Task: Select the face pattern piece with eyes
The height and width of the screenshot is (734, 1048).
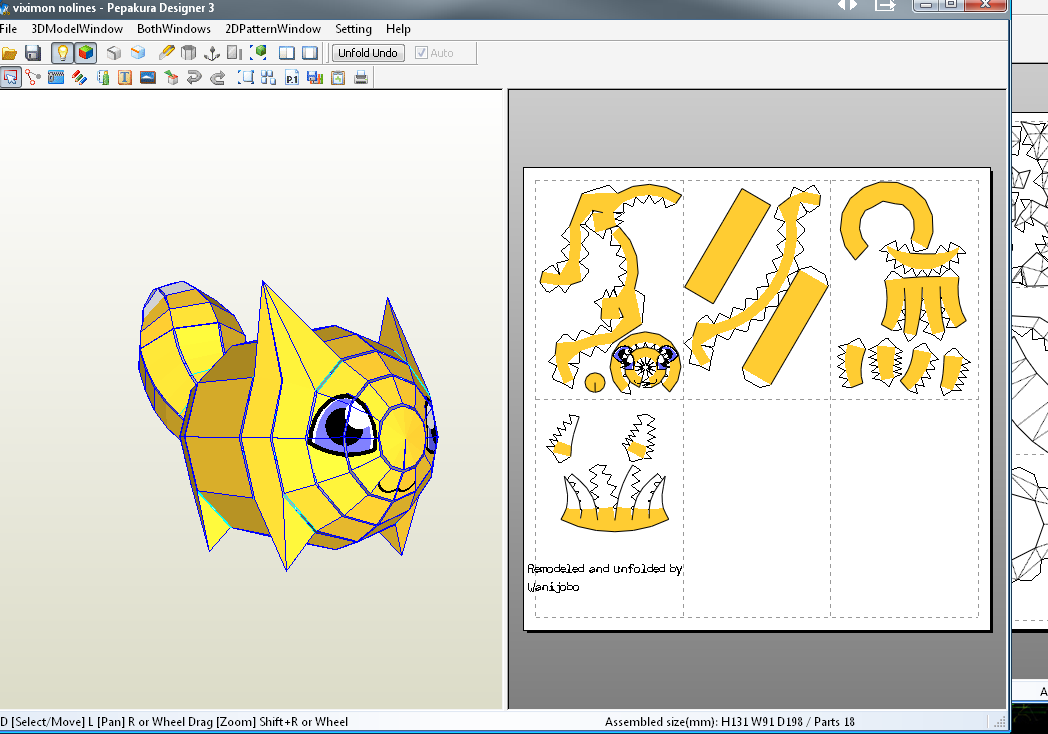Action: click(645, 362)
